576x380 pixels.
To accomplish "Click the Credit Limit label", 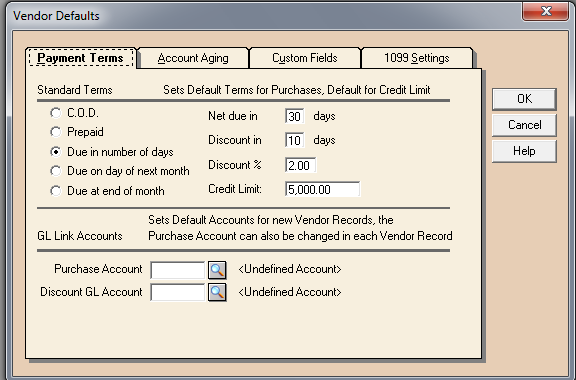I will [235, 189].
